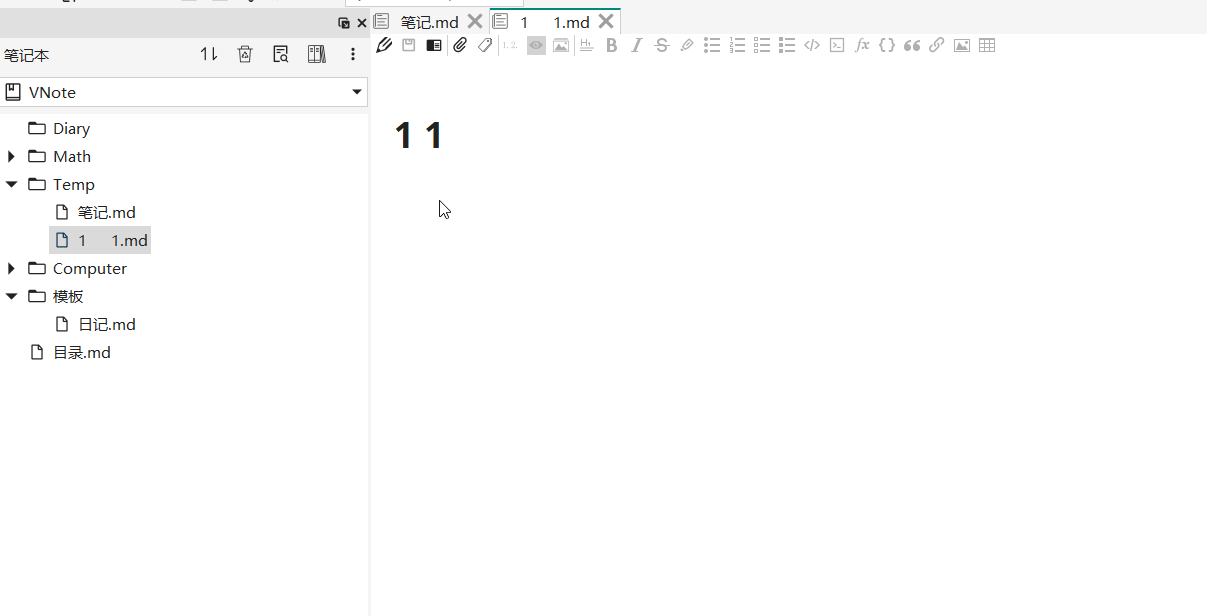This screenshot has width=1207, height=616.
Task: Close the '1 1.md' tab
Action: click(606, 22)
